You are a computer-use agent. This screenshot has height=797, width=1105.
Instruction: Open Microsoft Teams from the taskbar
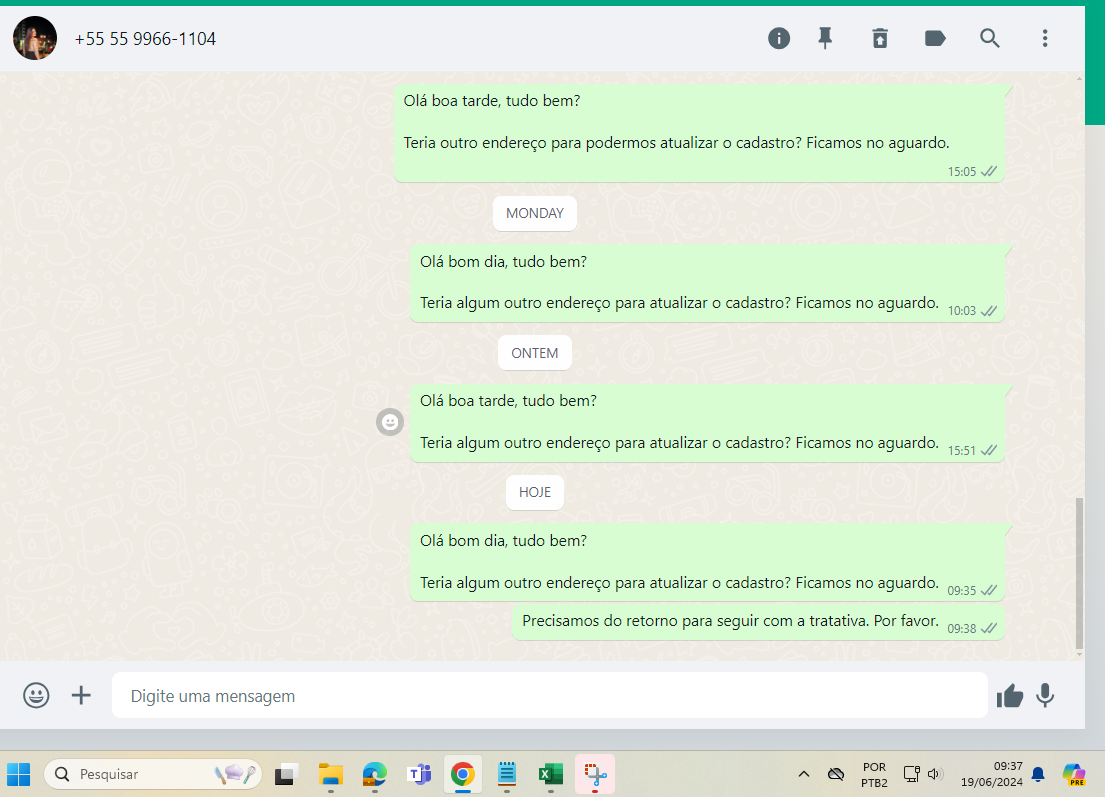pos(419,774)
